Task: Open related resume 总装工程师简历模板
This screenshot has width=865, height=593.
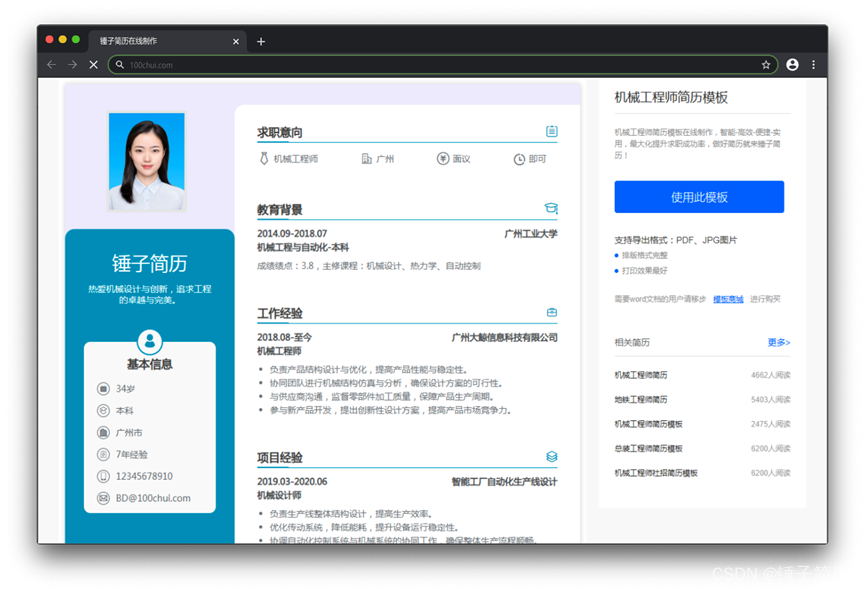Action: coord(649,448)
